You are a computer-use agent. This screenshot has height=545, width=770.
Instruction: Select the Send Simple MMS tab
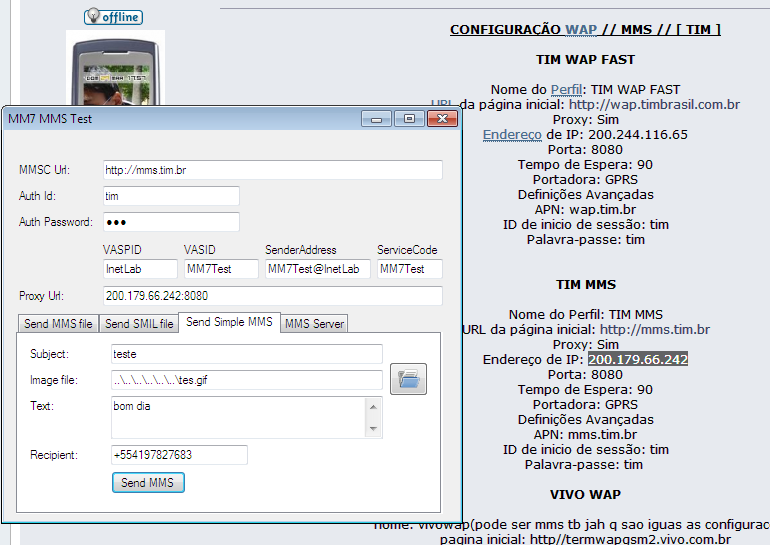[x=229, y=322]
